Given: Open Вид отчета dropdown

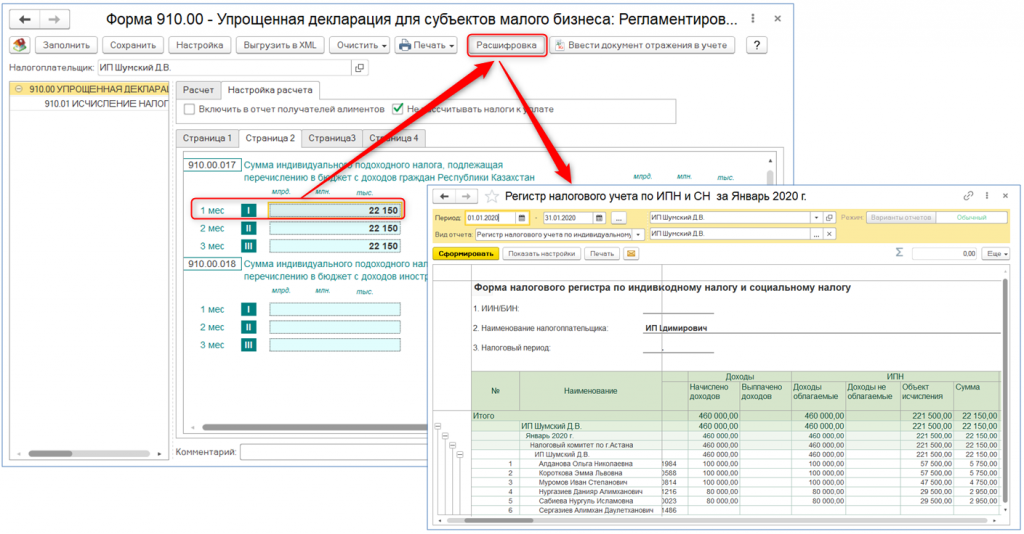Looking at the screenshot, I should click(638, 234).
